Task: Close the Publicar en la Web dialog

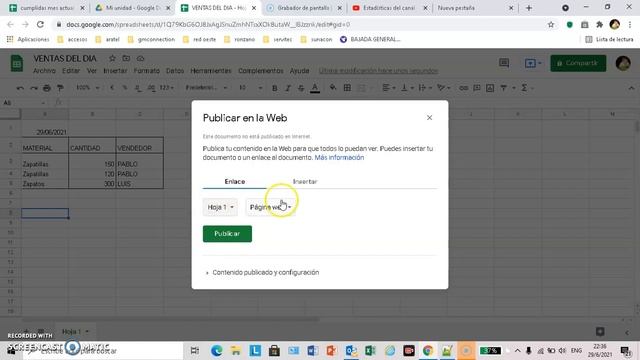Action: [x=429, y=118]
